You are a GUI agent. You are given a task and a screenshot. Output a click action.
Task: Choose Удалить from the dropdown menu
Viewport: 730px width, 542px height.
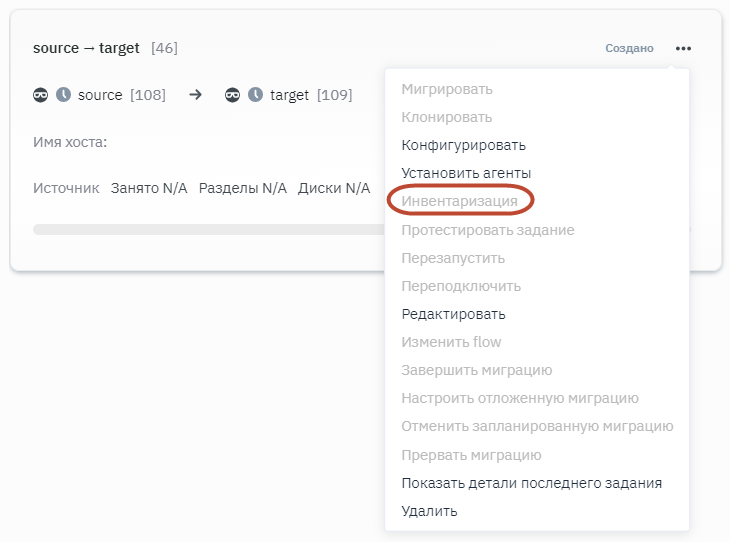(x=429, y=511)
